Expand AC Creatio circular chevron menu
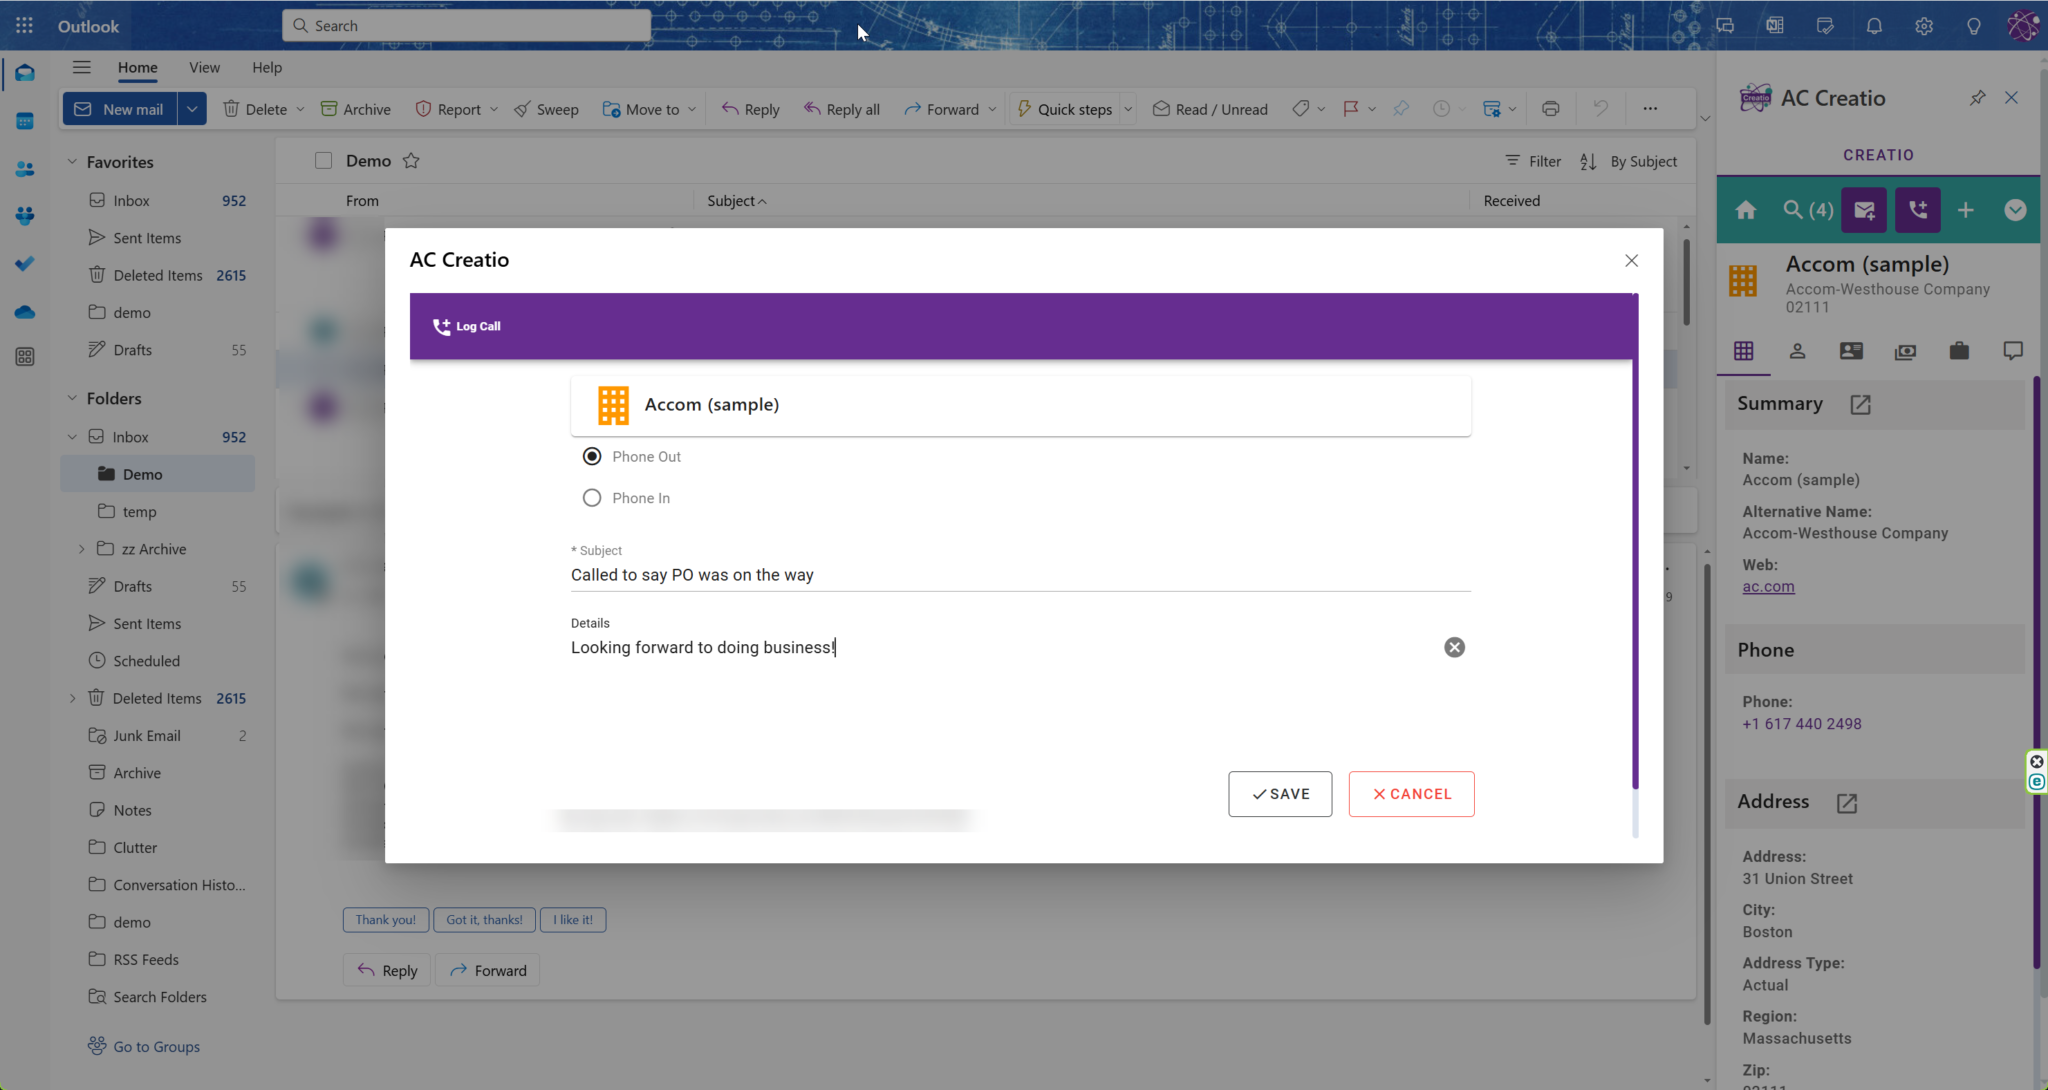This screenshot has width=2048, height=1090. [x=2015, y=210]
